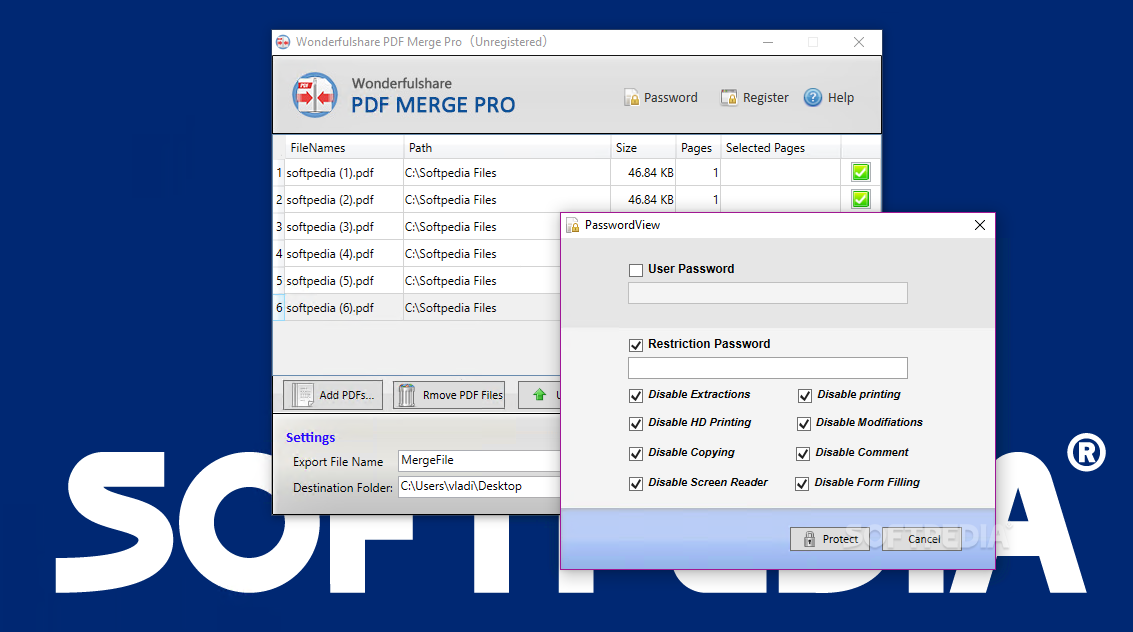This screenshot has width=1133, height=632.
Task: Uncheck Disable Copying option
Action: tap(636, 454)
